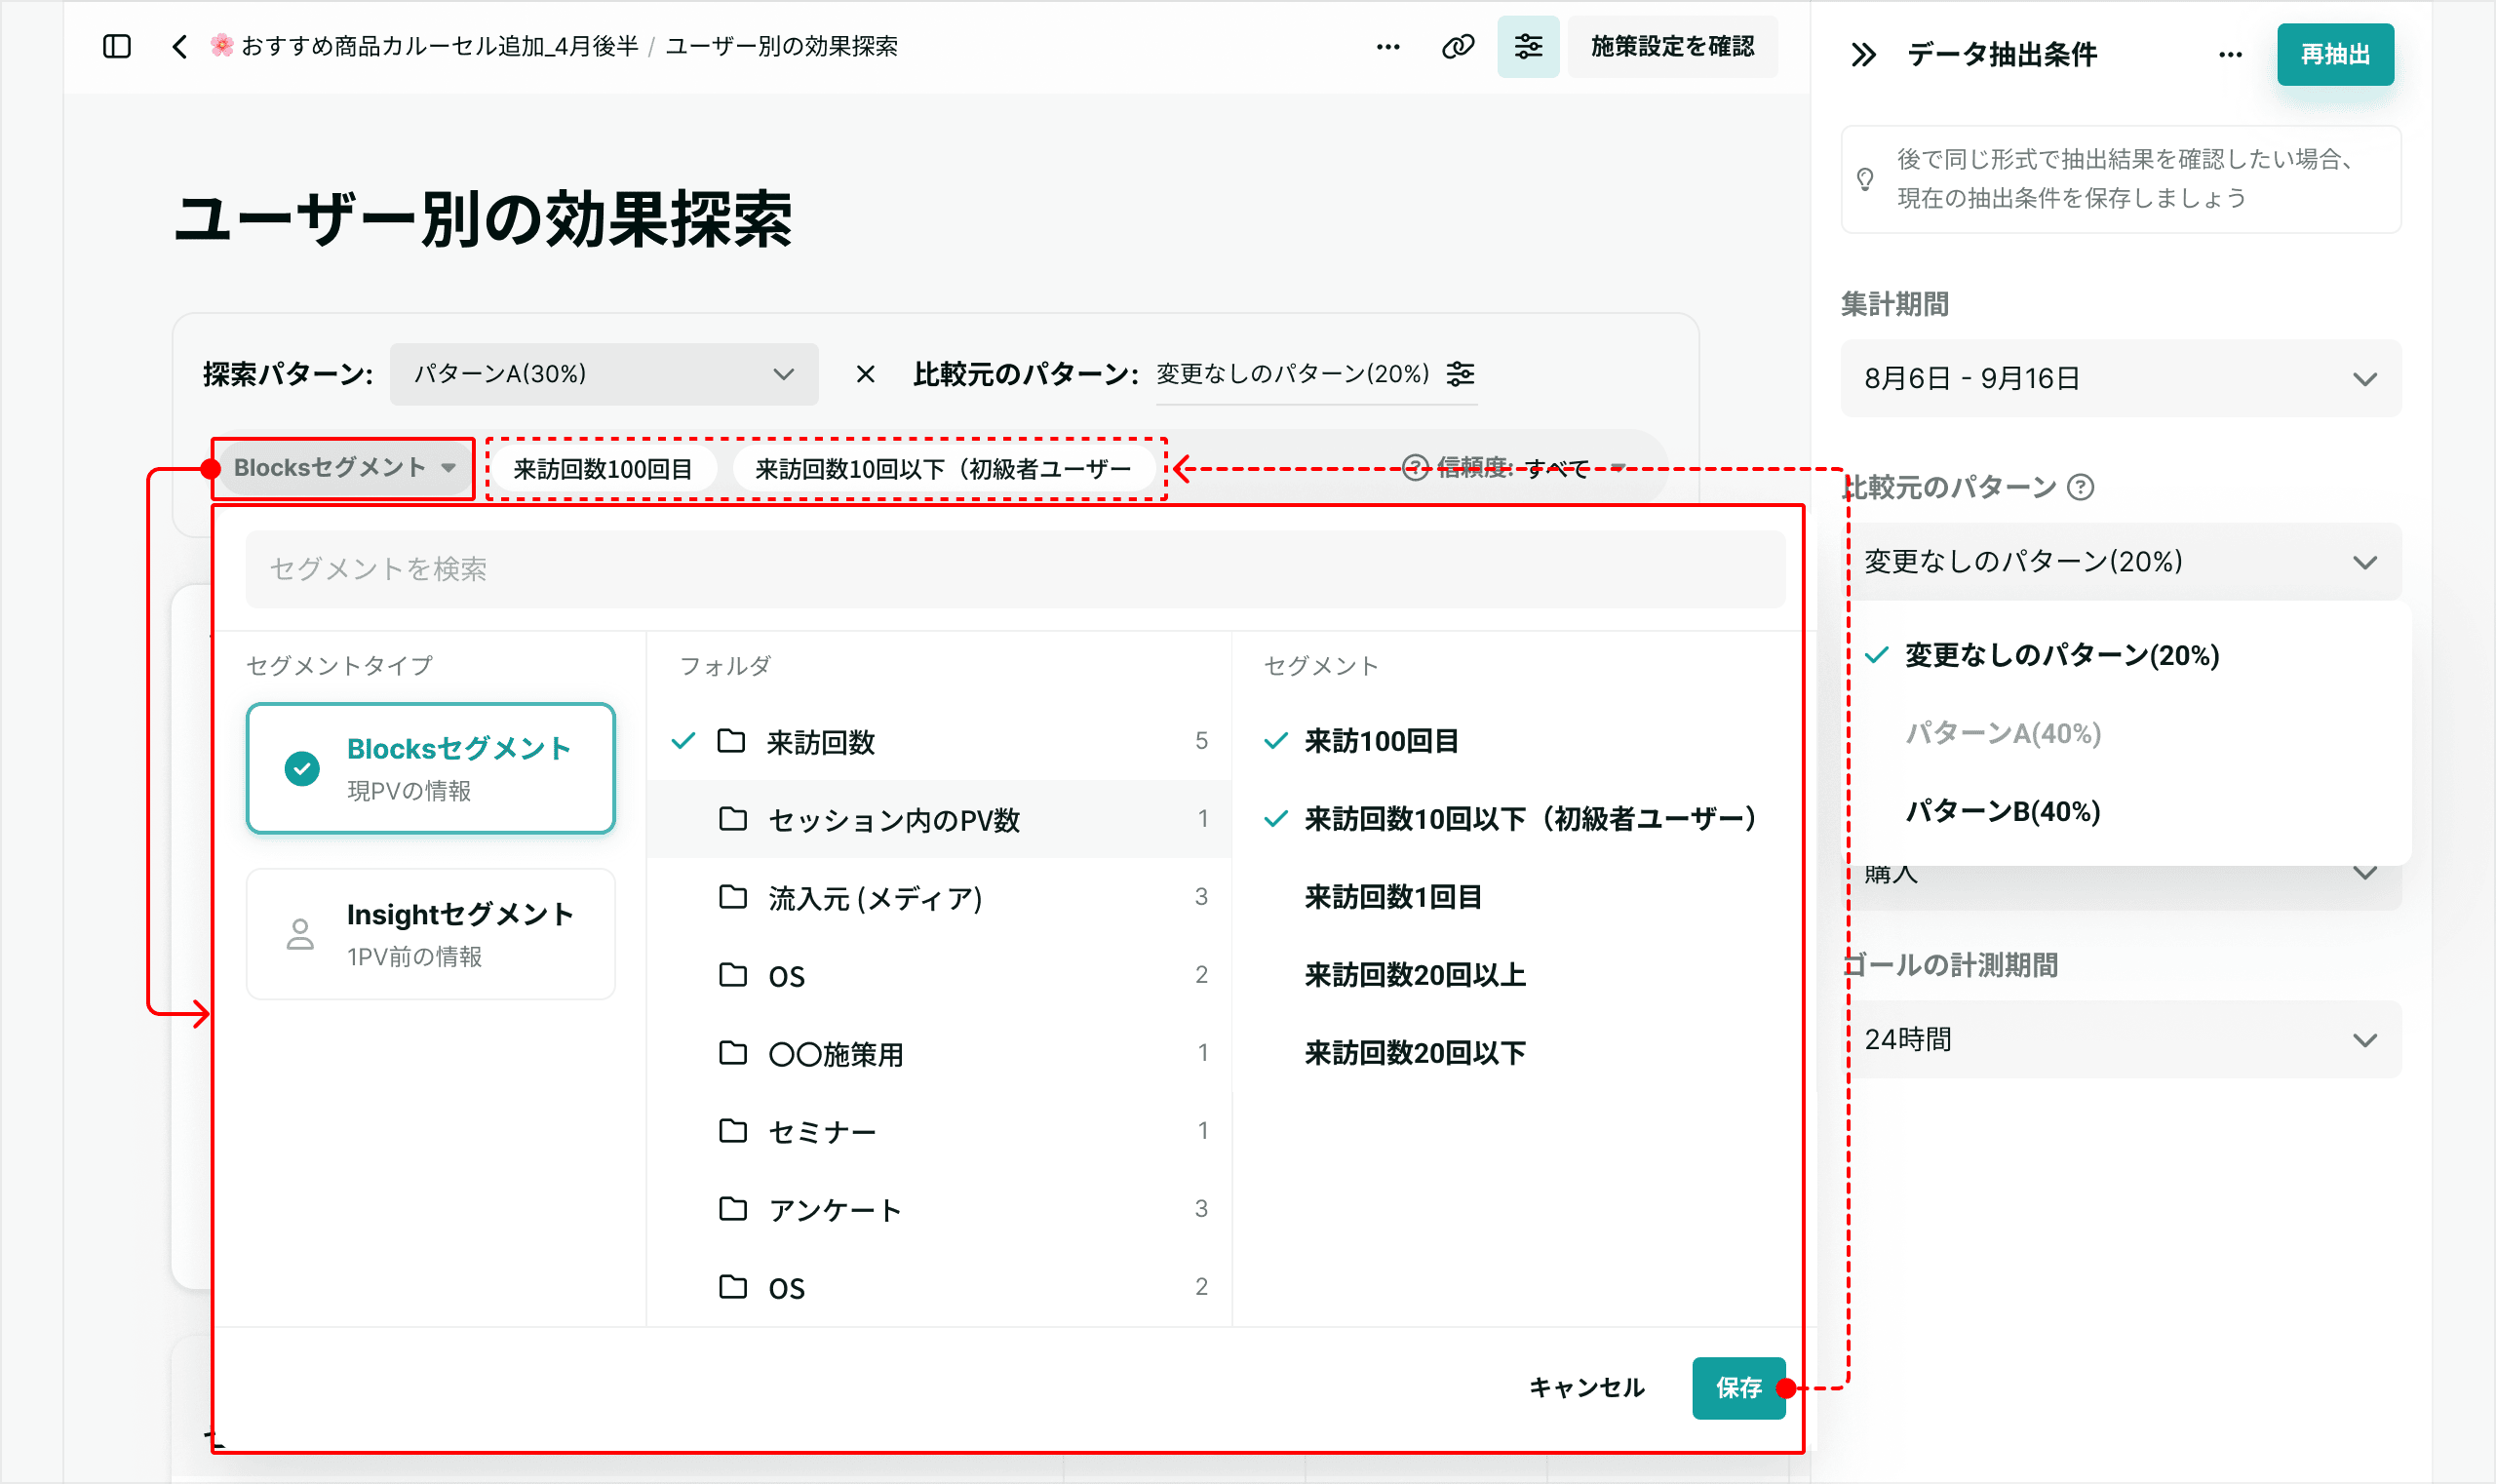Select Blocksセグメント type card
This screenshot has width=2496, height=1484.
pos(431,768)
